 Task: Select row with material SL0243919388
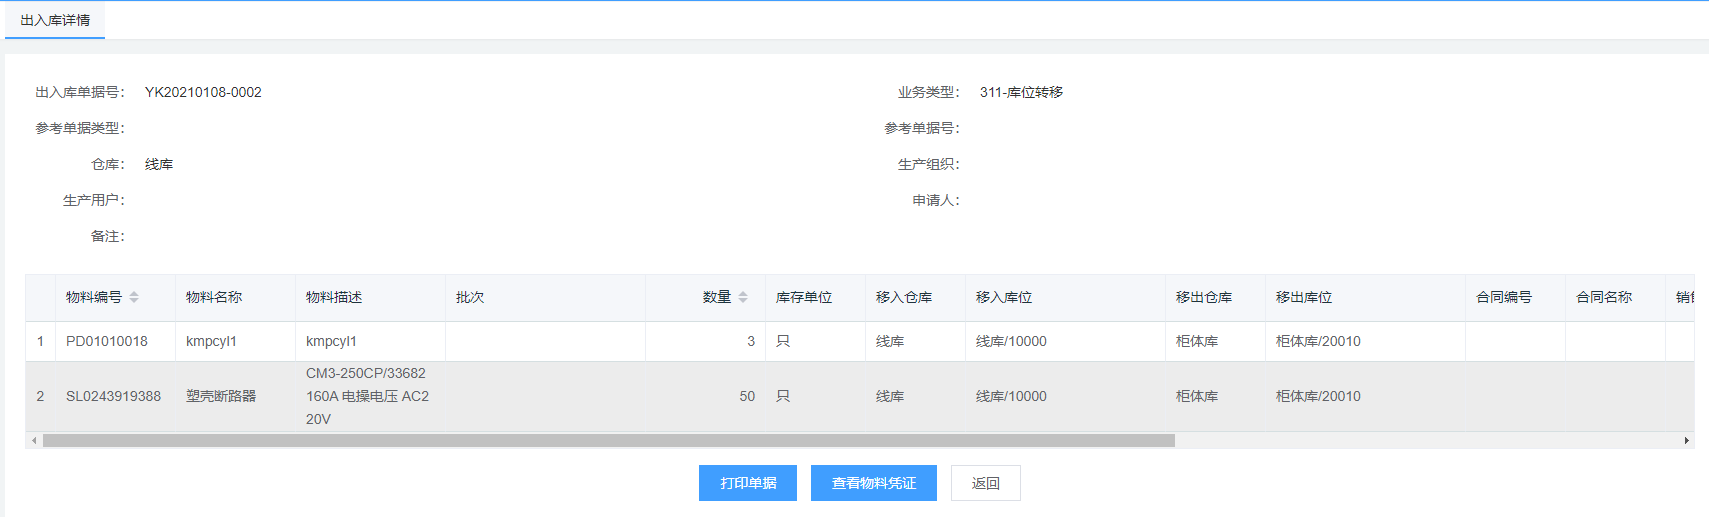click(x=113, y=396)
